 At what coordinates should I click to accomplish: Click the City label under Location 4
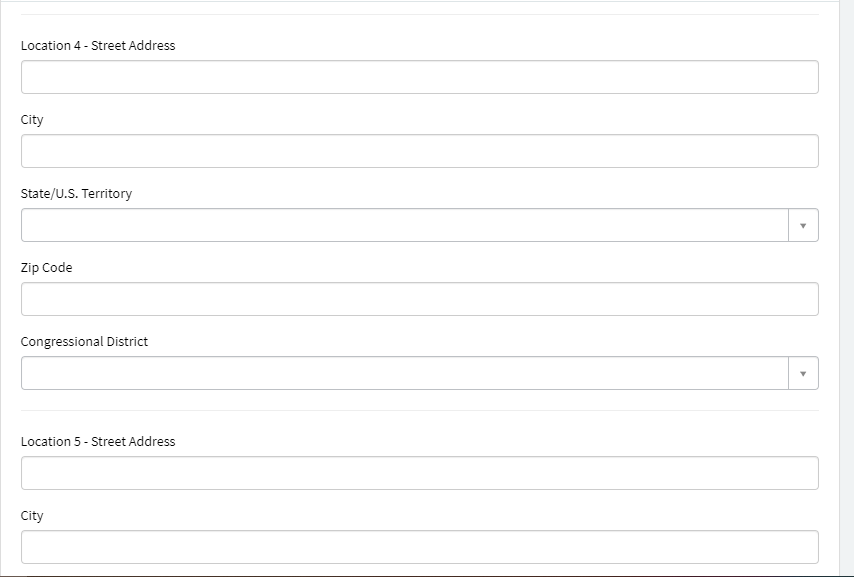32,119
